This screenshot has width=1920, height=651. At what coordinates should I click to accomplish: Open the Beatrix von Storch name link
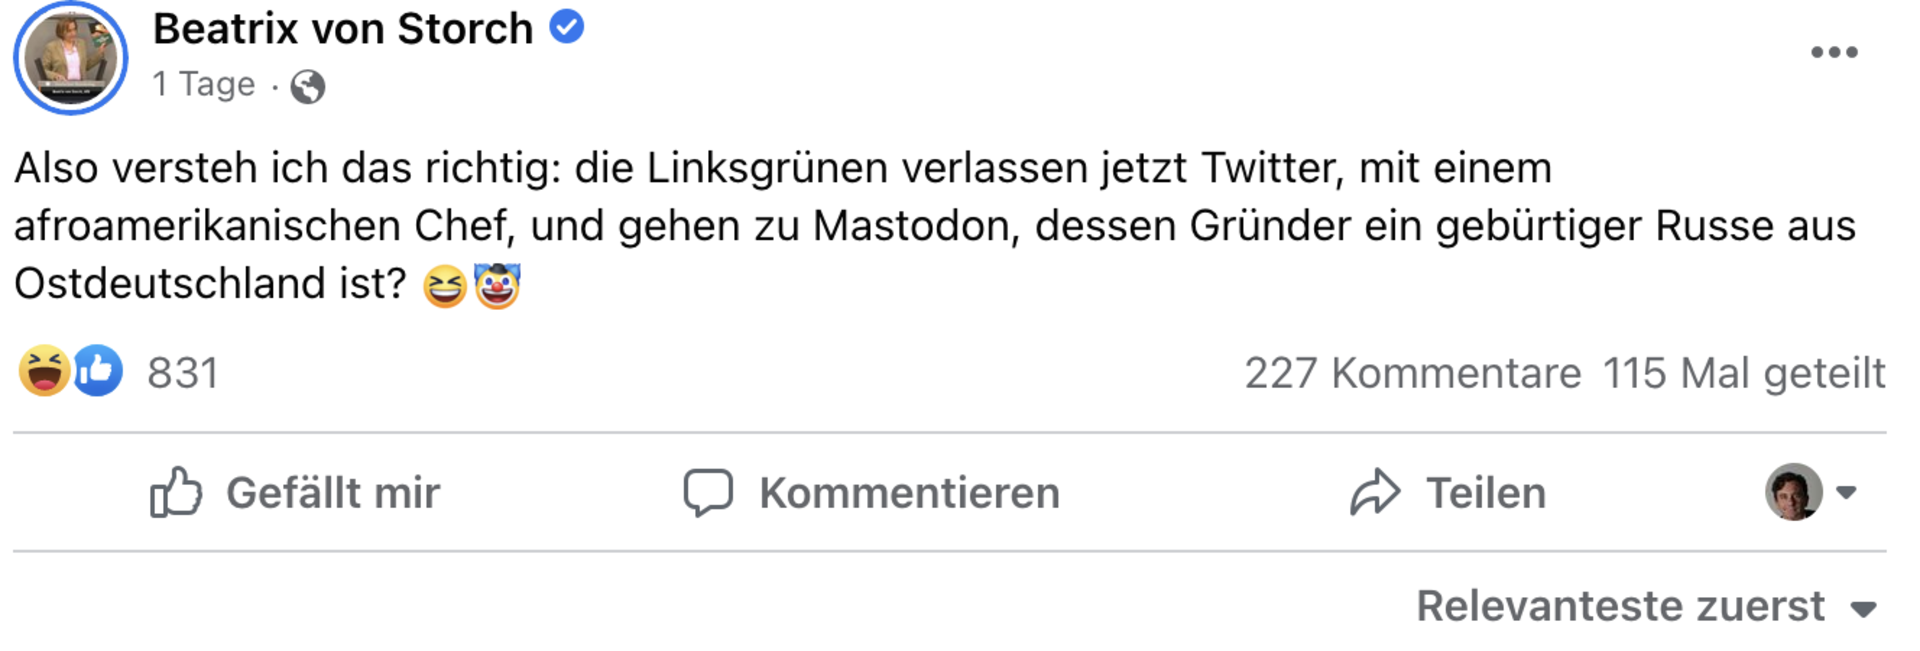coord(343,29)
